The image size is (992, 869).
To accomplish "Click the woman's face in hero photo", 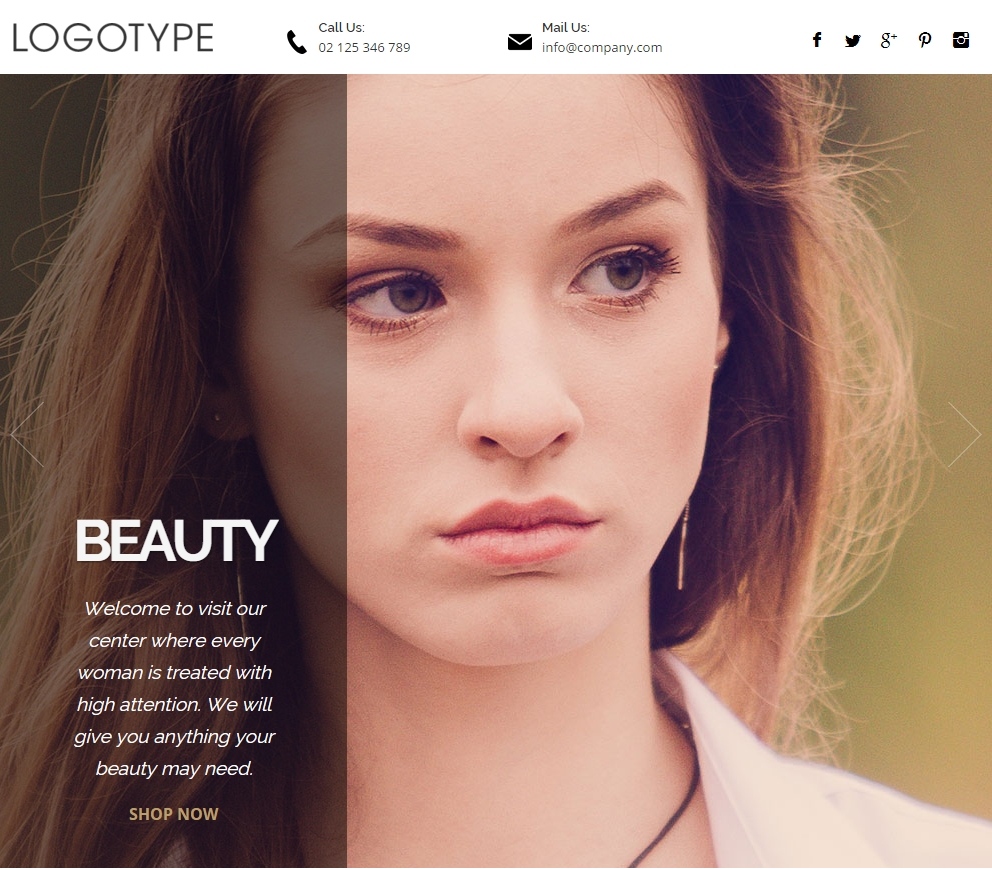I will (520, 400).
